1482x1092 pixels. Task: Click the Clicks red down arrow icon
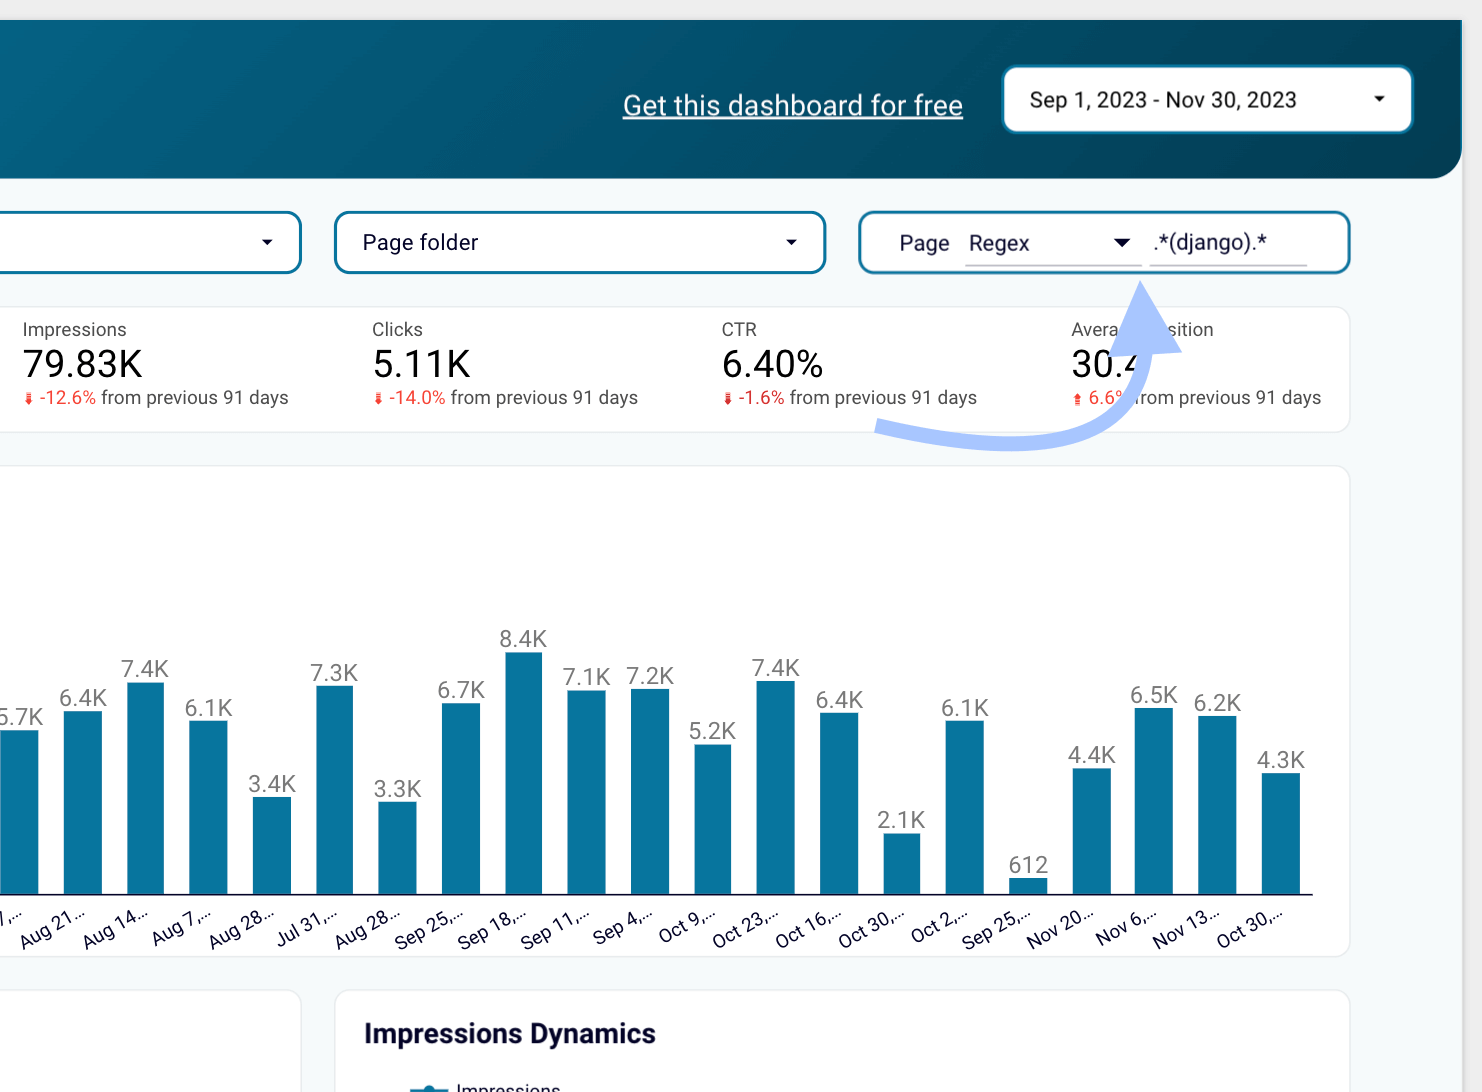tap(378, 399)
